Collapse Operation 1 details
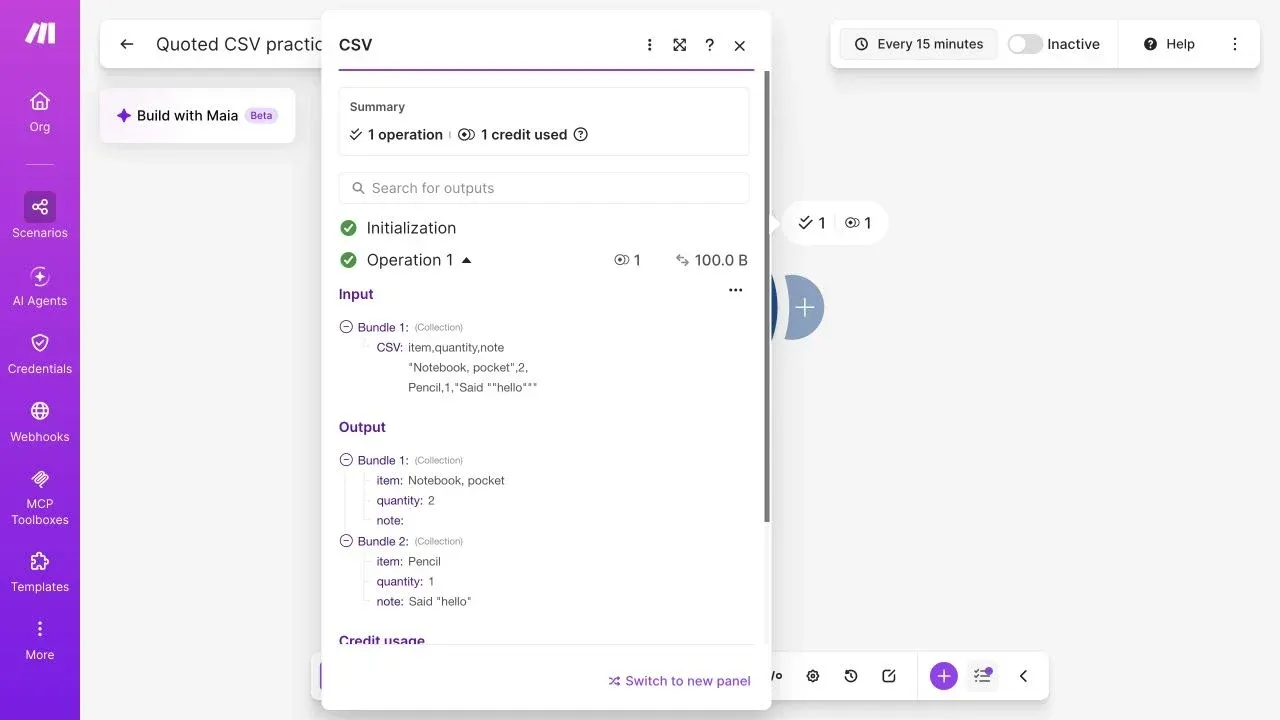The image size is (1280, 720). click(x=466, y=260)
